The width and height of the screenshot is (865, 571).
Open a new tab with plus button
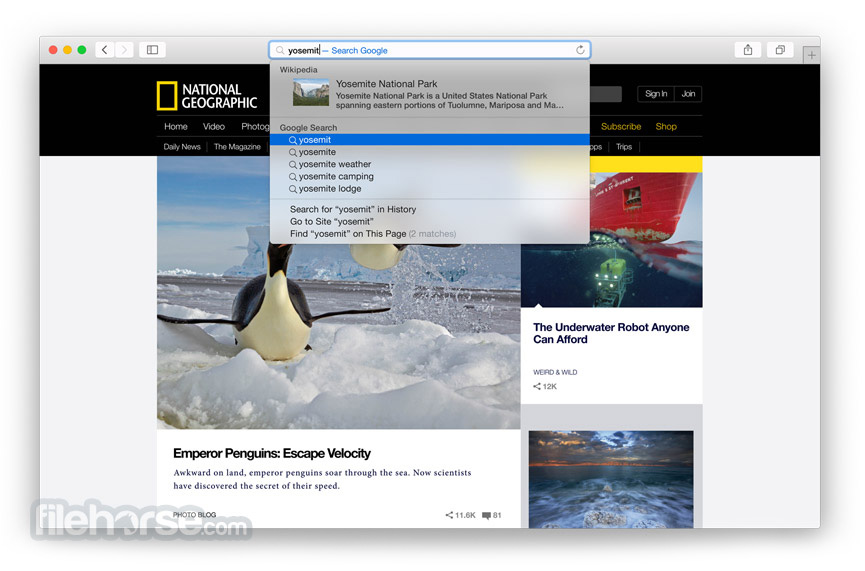[811, 55]
